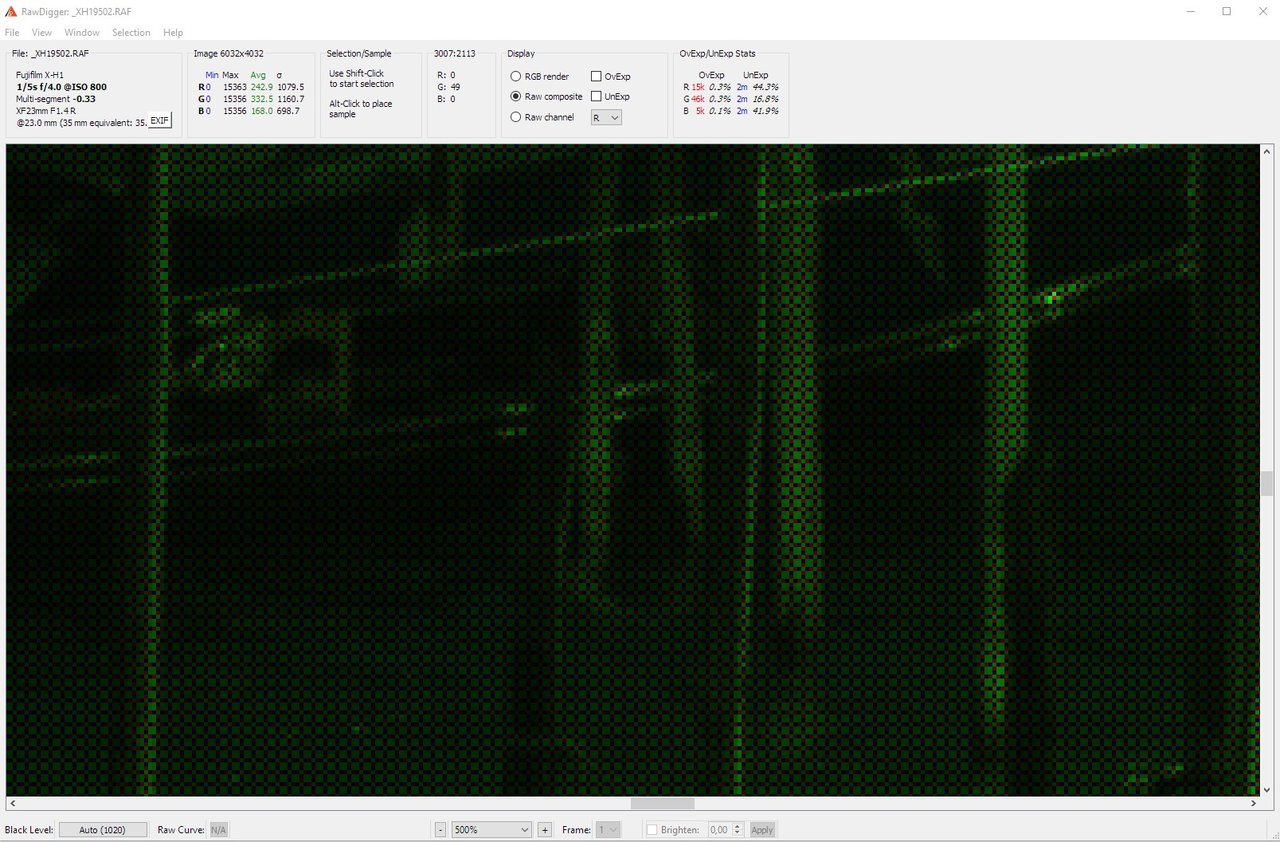
Task: Open the Help menu
Action: (x=173, y=33)
